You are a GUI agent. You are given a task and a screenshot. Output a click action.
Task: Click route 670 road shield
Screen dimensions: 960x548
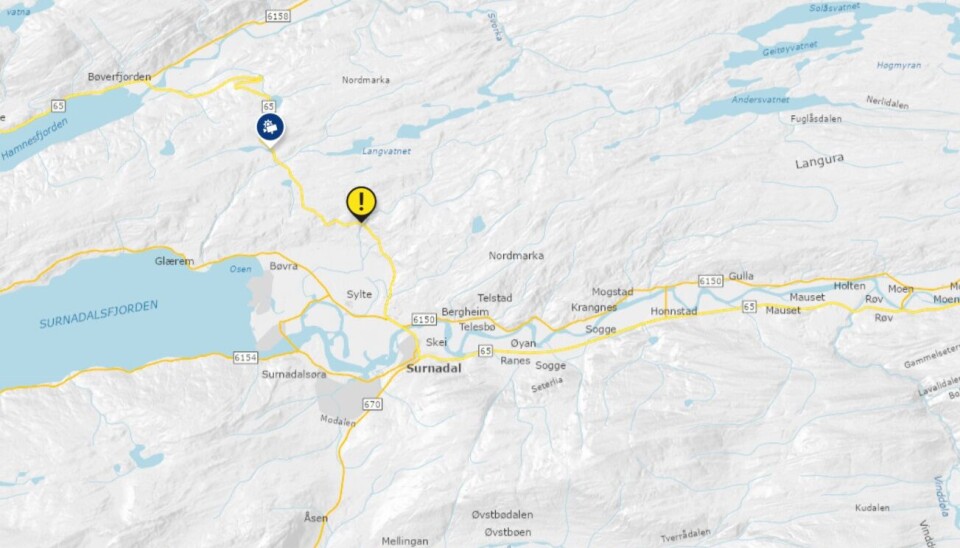372,404
